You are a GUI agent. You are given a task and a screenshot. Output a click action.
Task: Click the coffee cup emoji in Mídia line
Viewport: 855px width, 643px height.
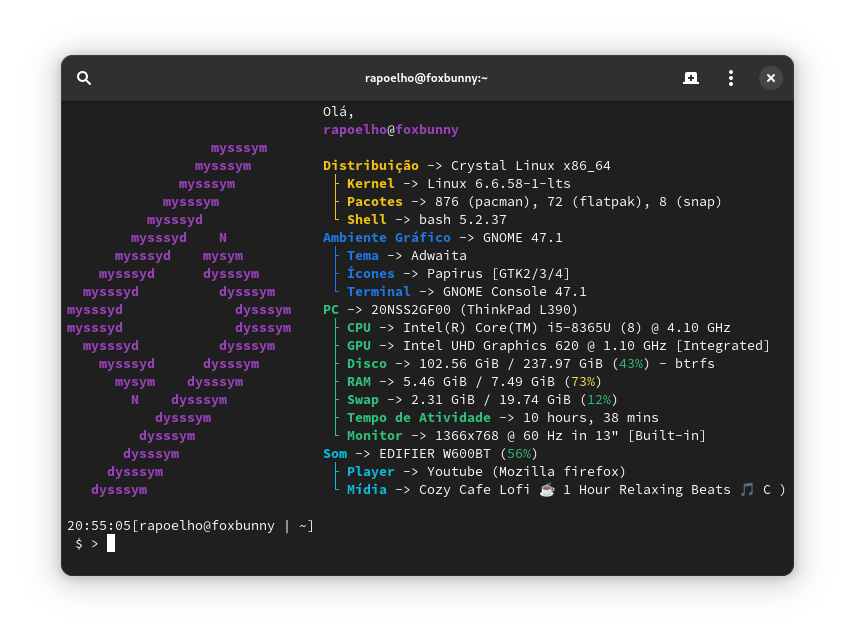[x=546, y=490]
